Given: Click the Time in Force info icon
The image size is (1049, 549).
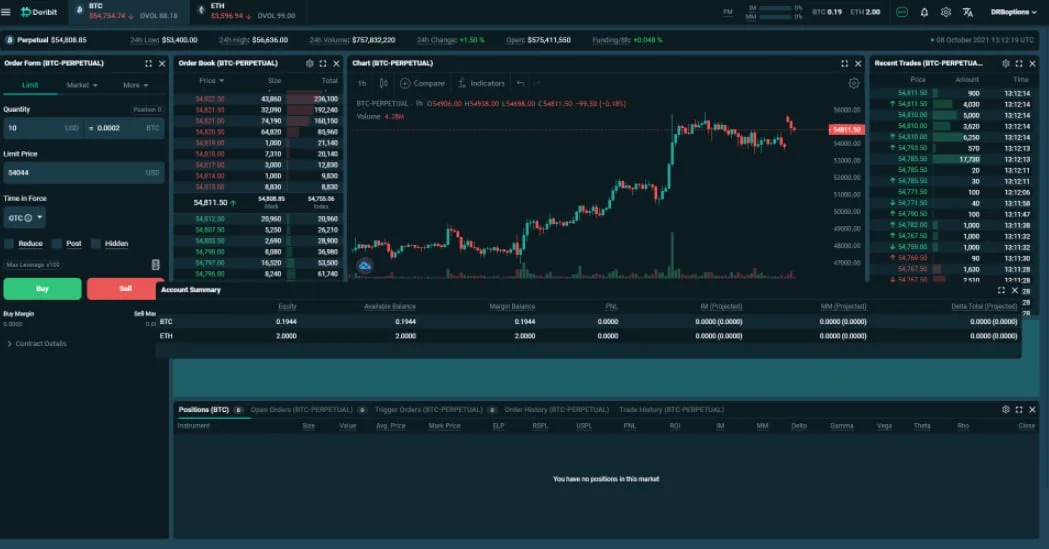Looking at the screenshot, I should pyautogui.click(x=28, y=218).
